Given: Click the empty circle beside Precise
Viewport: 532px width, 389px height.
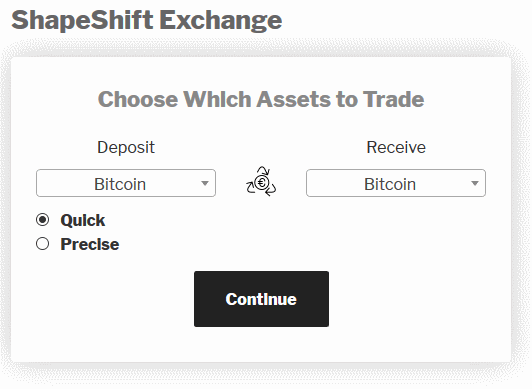Looking at the screenshot, I should pyautogui.click(x=42, y=244).
